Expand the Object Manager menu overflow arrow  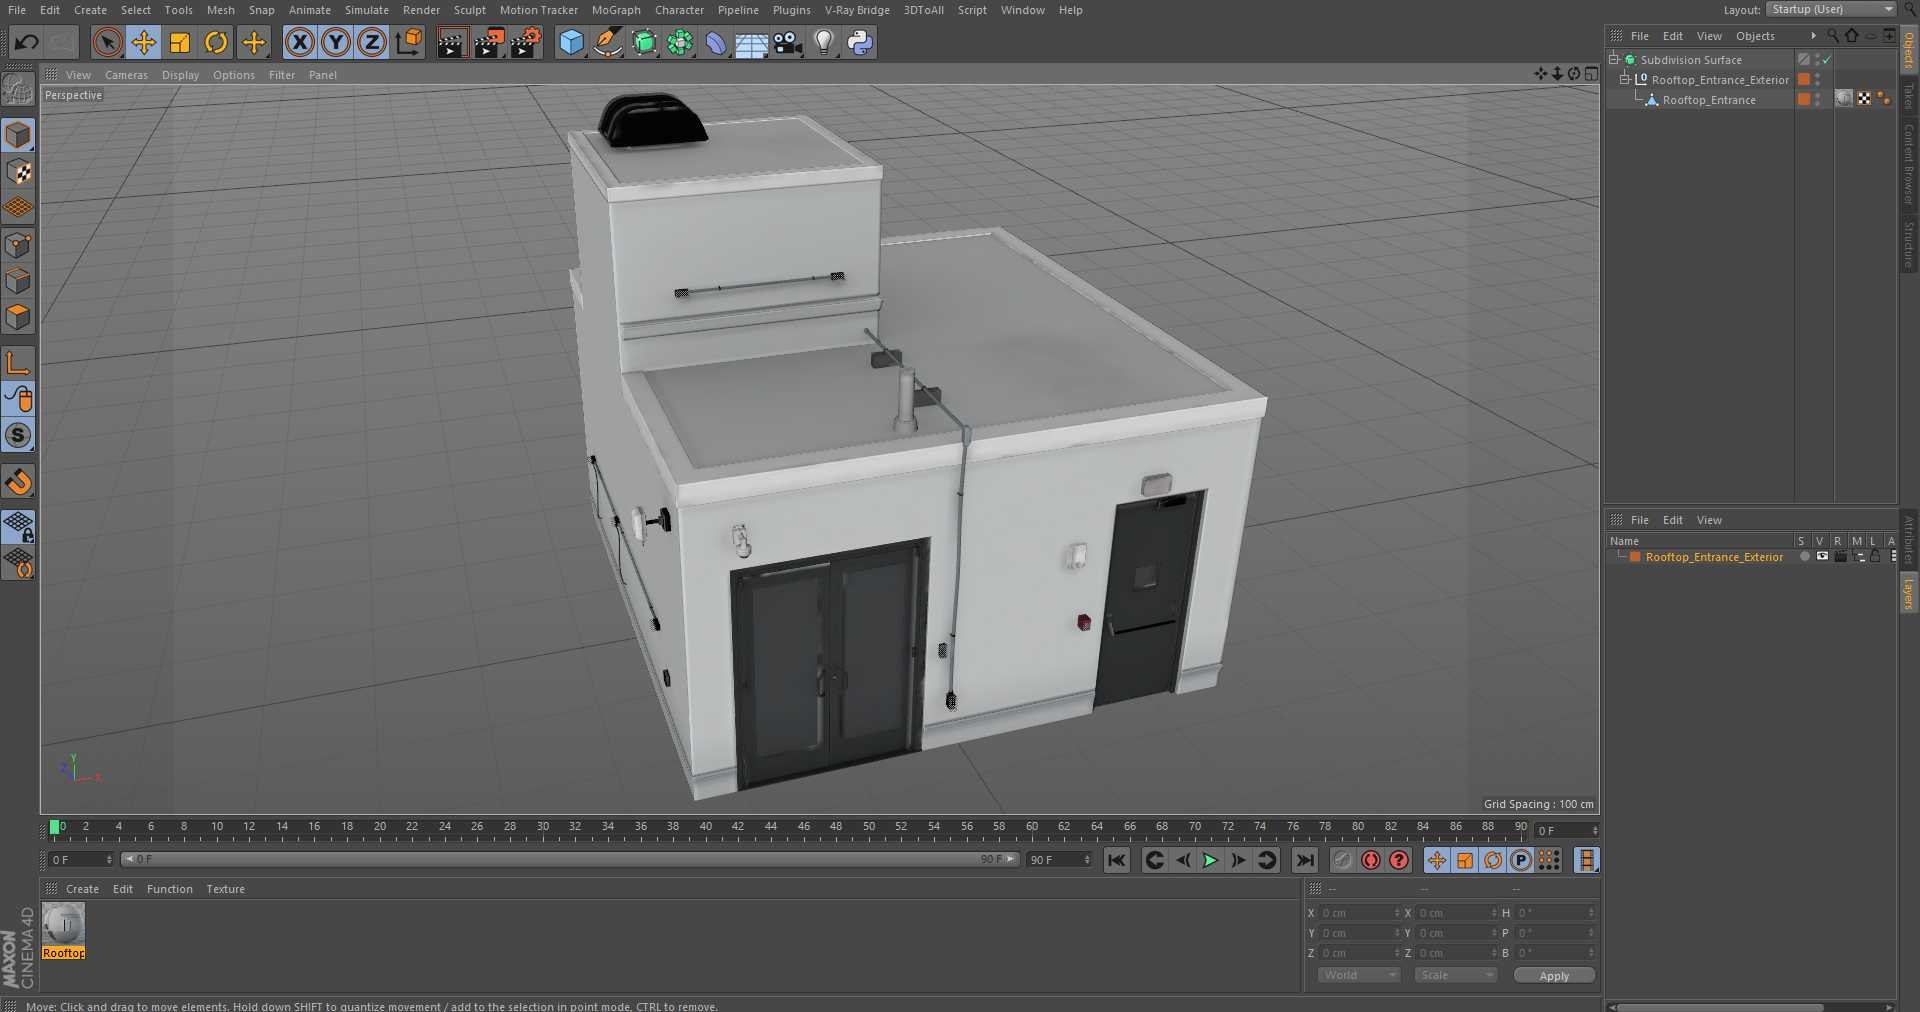(x=1813, y=36)
